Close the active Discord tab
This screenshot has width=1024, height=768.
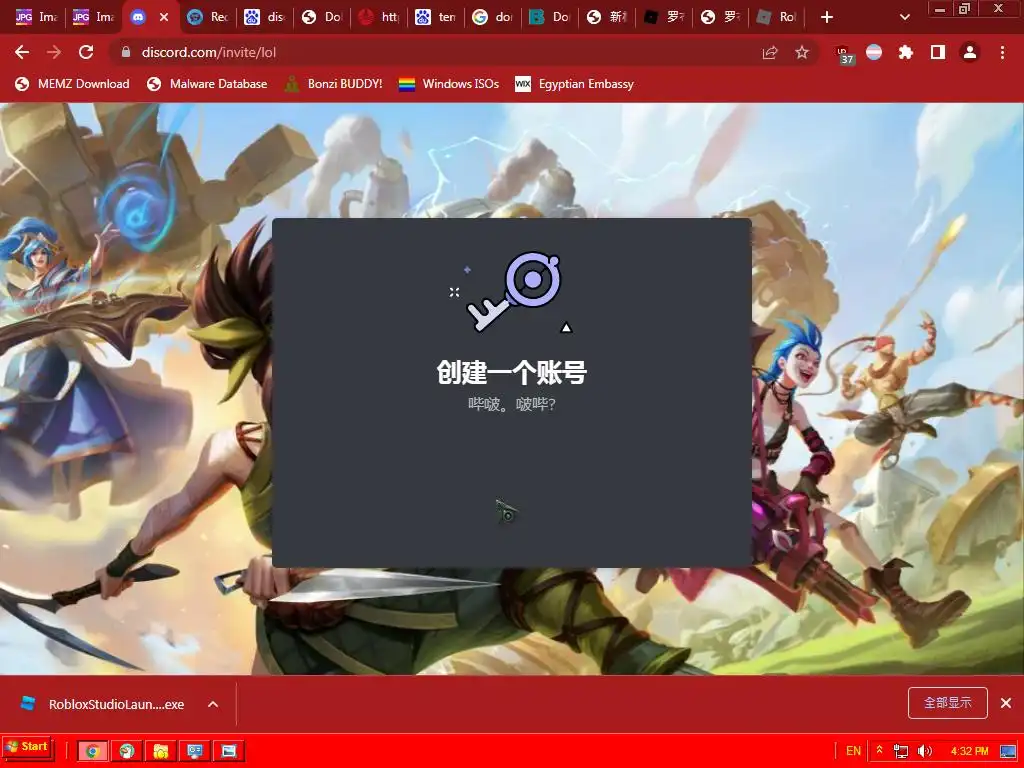tap(164, 17)
